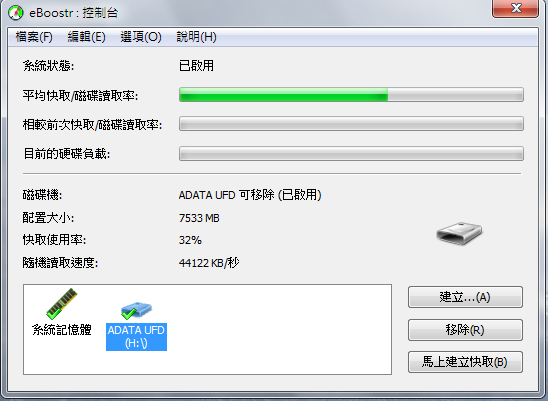This screenshot has width=548, height=401.
Task: Click the 目前的硬碟負載 progress bar
Action: click(351, 153)
